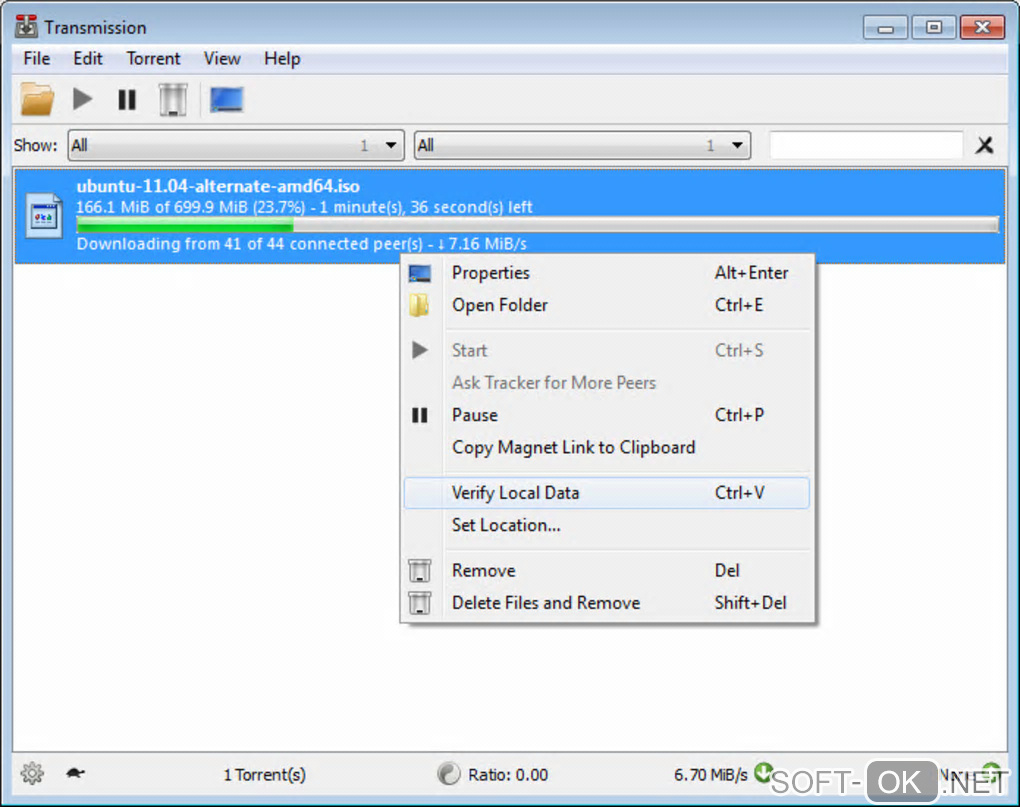
Task: Choose Properties from the context menu
Action: pos(606,273)
